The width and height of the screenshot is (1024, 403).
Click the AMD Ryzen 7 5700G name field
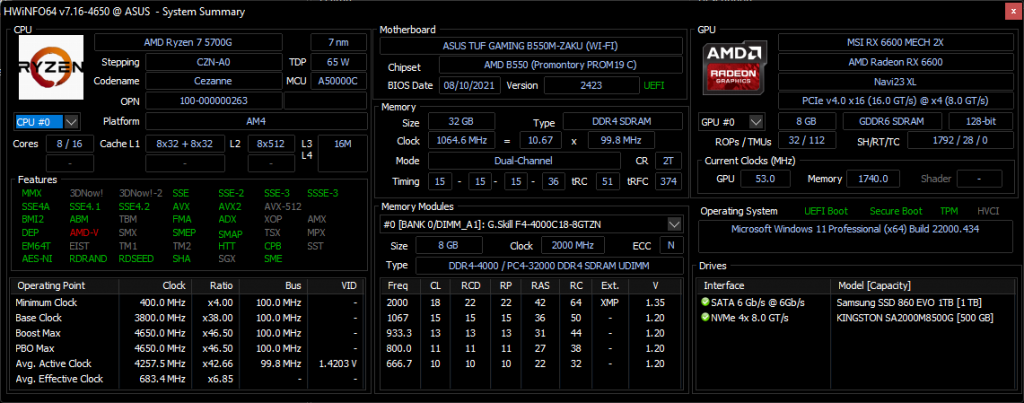pos(188,42)
